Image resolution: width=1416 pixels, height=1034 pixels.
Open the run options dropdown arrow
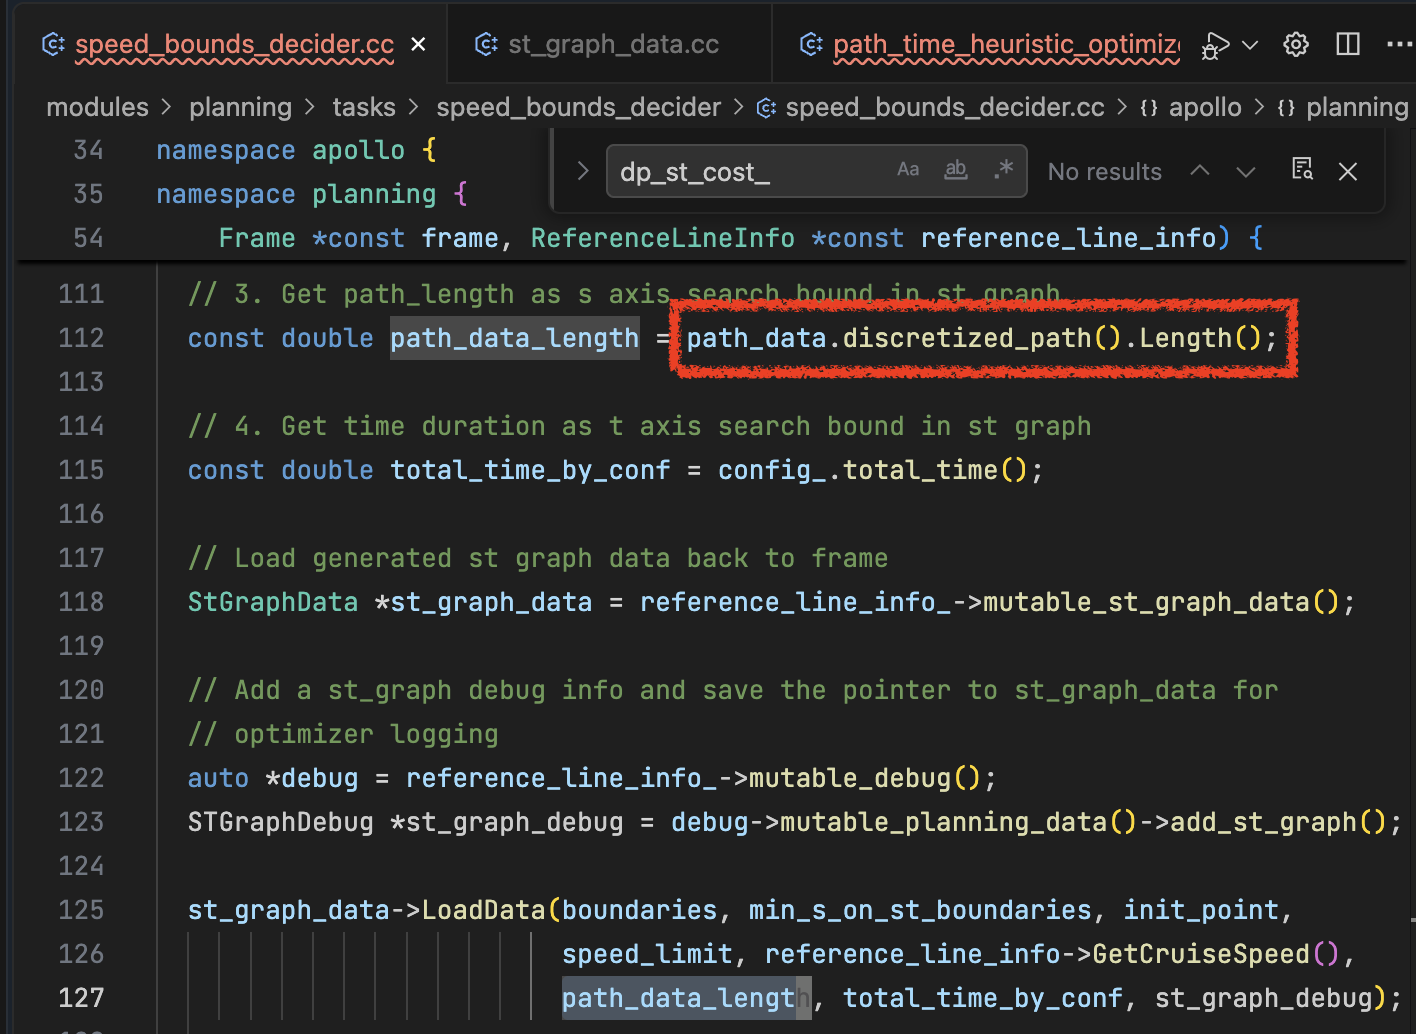pos(1250,45)
